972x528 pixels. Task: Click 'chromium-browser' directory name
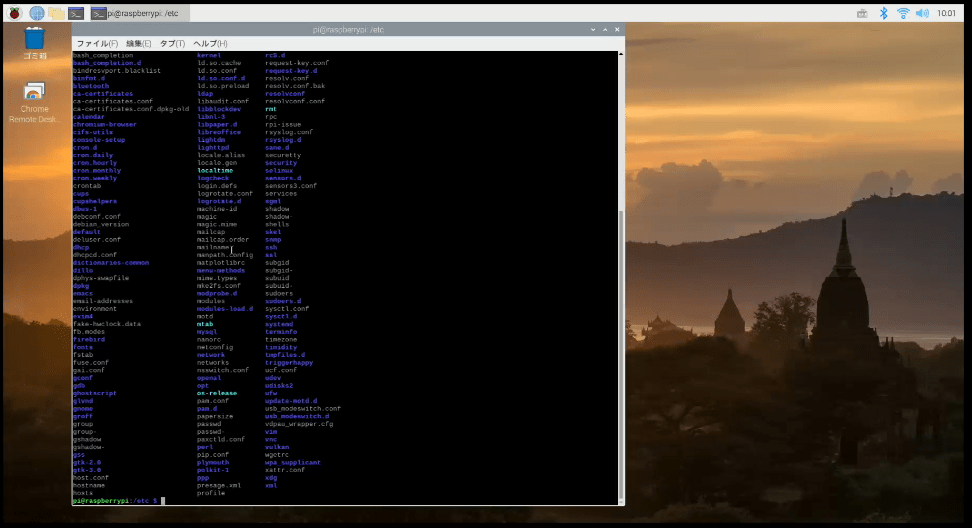click(x=104, y=125)
